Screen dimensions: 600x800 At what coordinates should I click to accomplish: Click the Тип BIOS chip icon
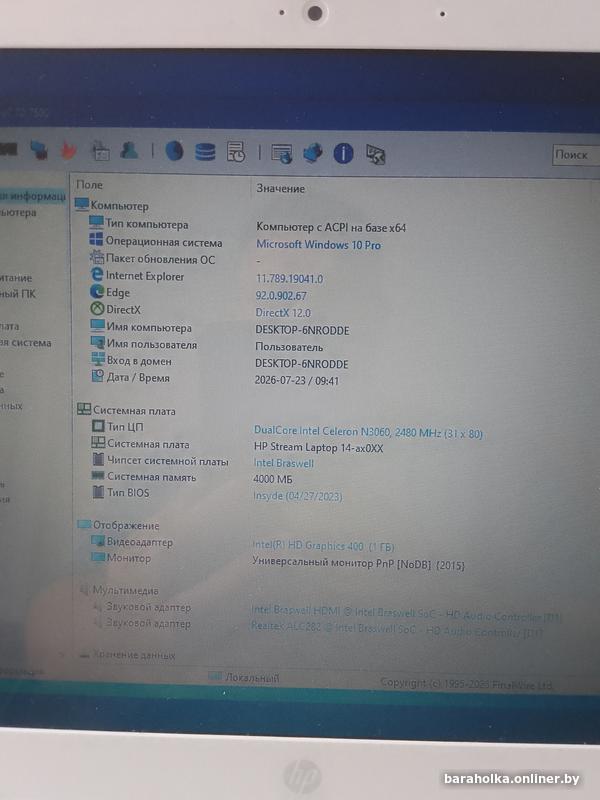click(98, 492)
